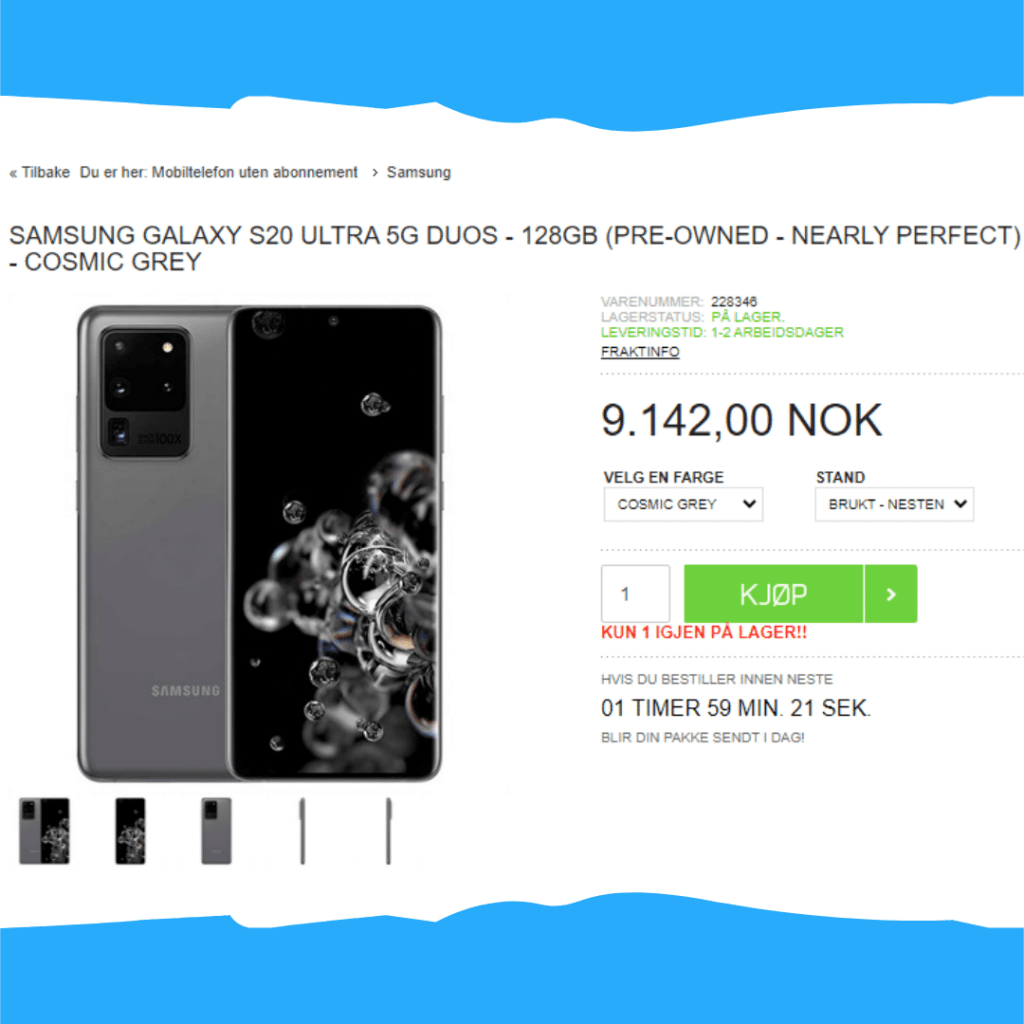Open the Fraktinfo shipping link

tap(640, 351)
